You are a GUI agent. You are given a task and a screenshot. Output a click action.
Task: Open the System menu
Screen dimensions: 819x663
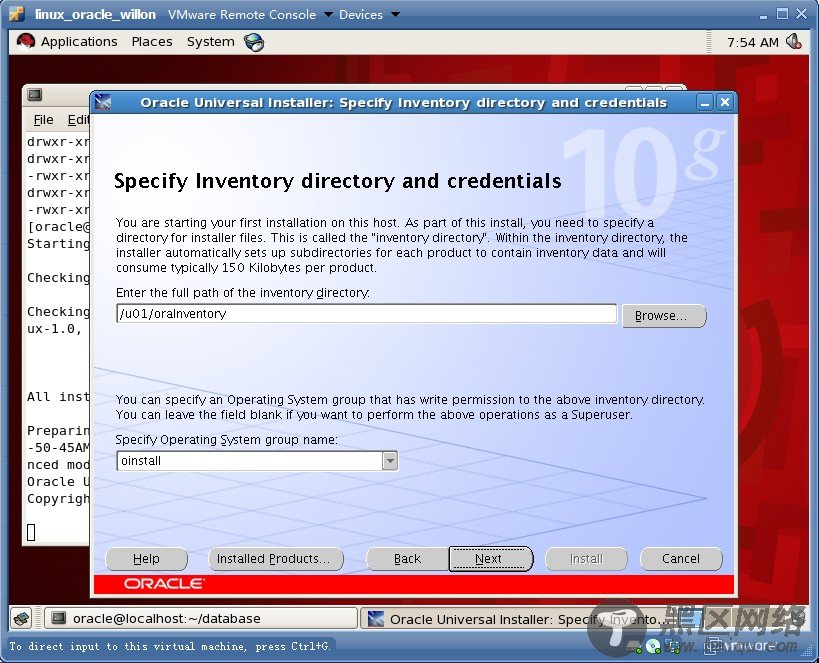tap(210, 42)
